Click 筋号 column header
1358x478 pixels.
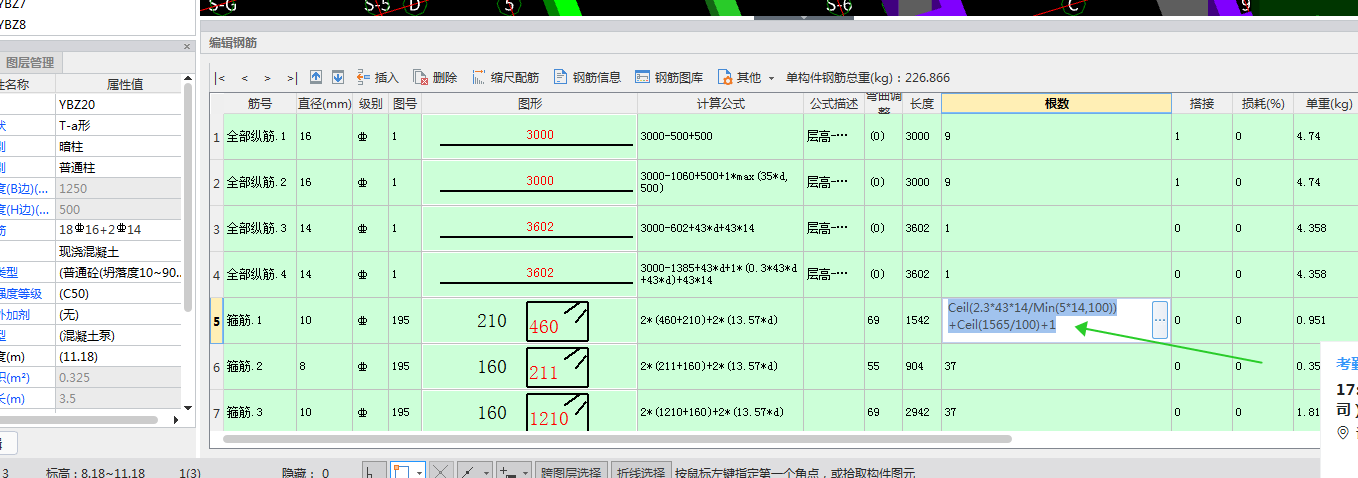pos(259,103)
